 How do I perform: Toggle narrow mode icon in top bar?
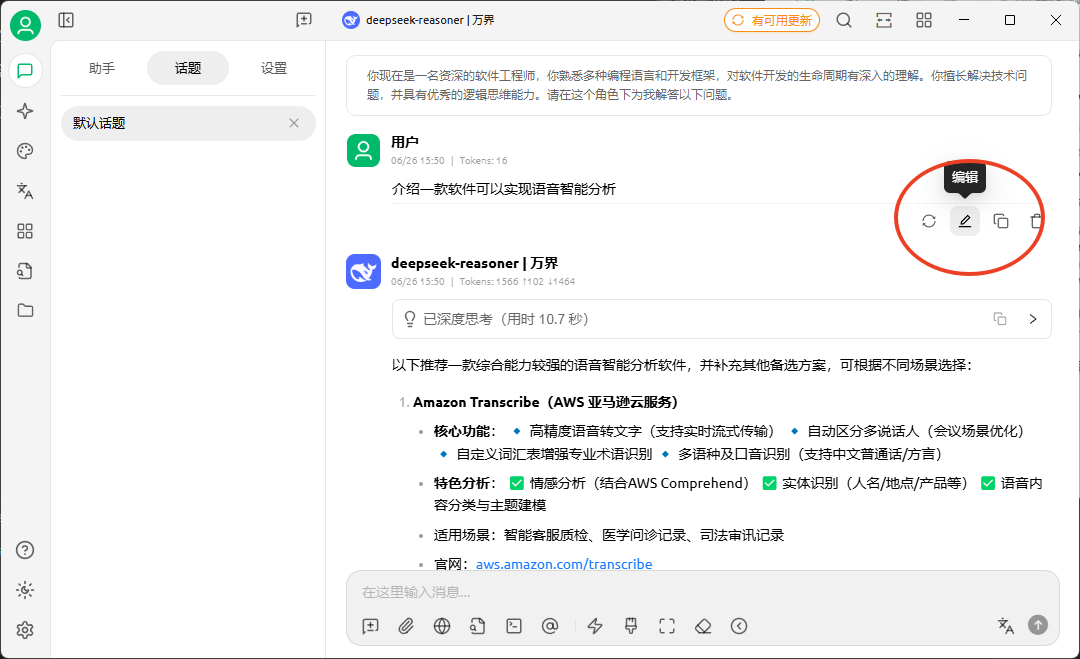[884, 20]
